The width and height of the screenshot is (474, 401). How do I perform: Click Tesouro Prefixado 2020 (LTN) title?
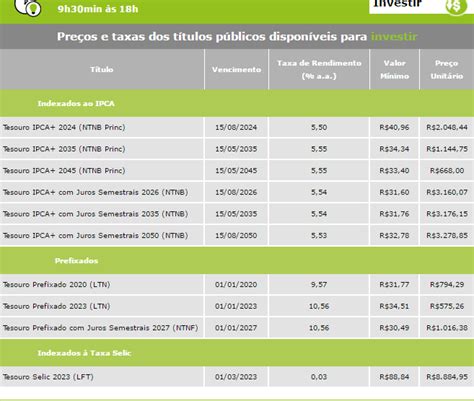(x=56, y=285)
